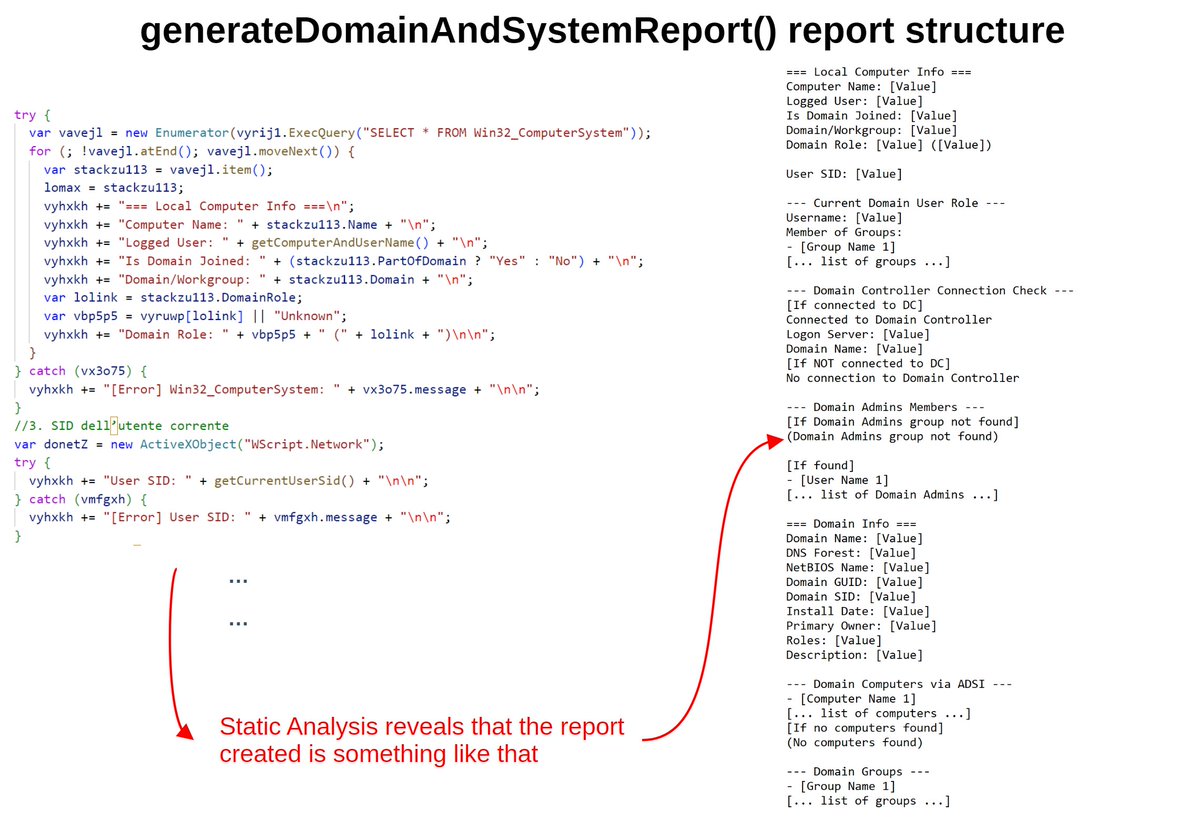
Task: Click the line "[If found]"
Action: (820, 465)
